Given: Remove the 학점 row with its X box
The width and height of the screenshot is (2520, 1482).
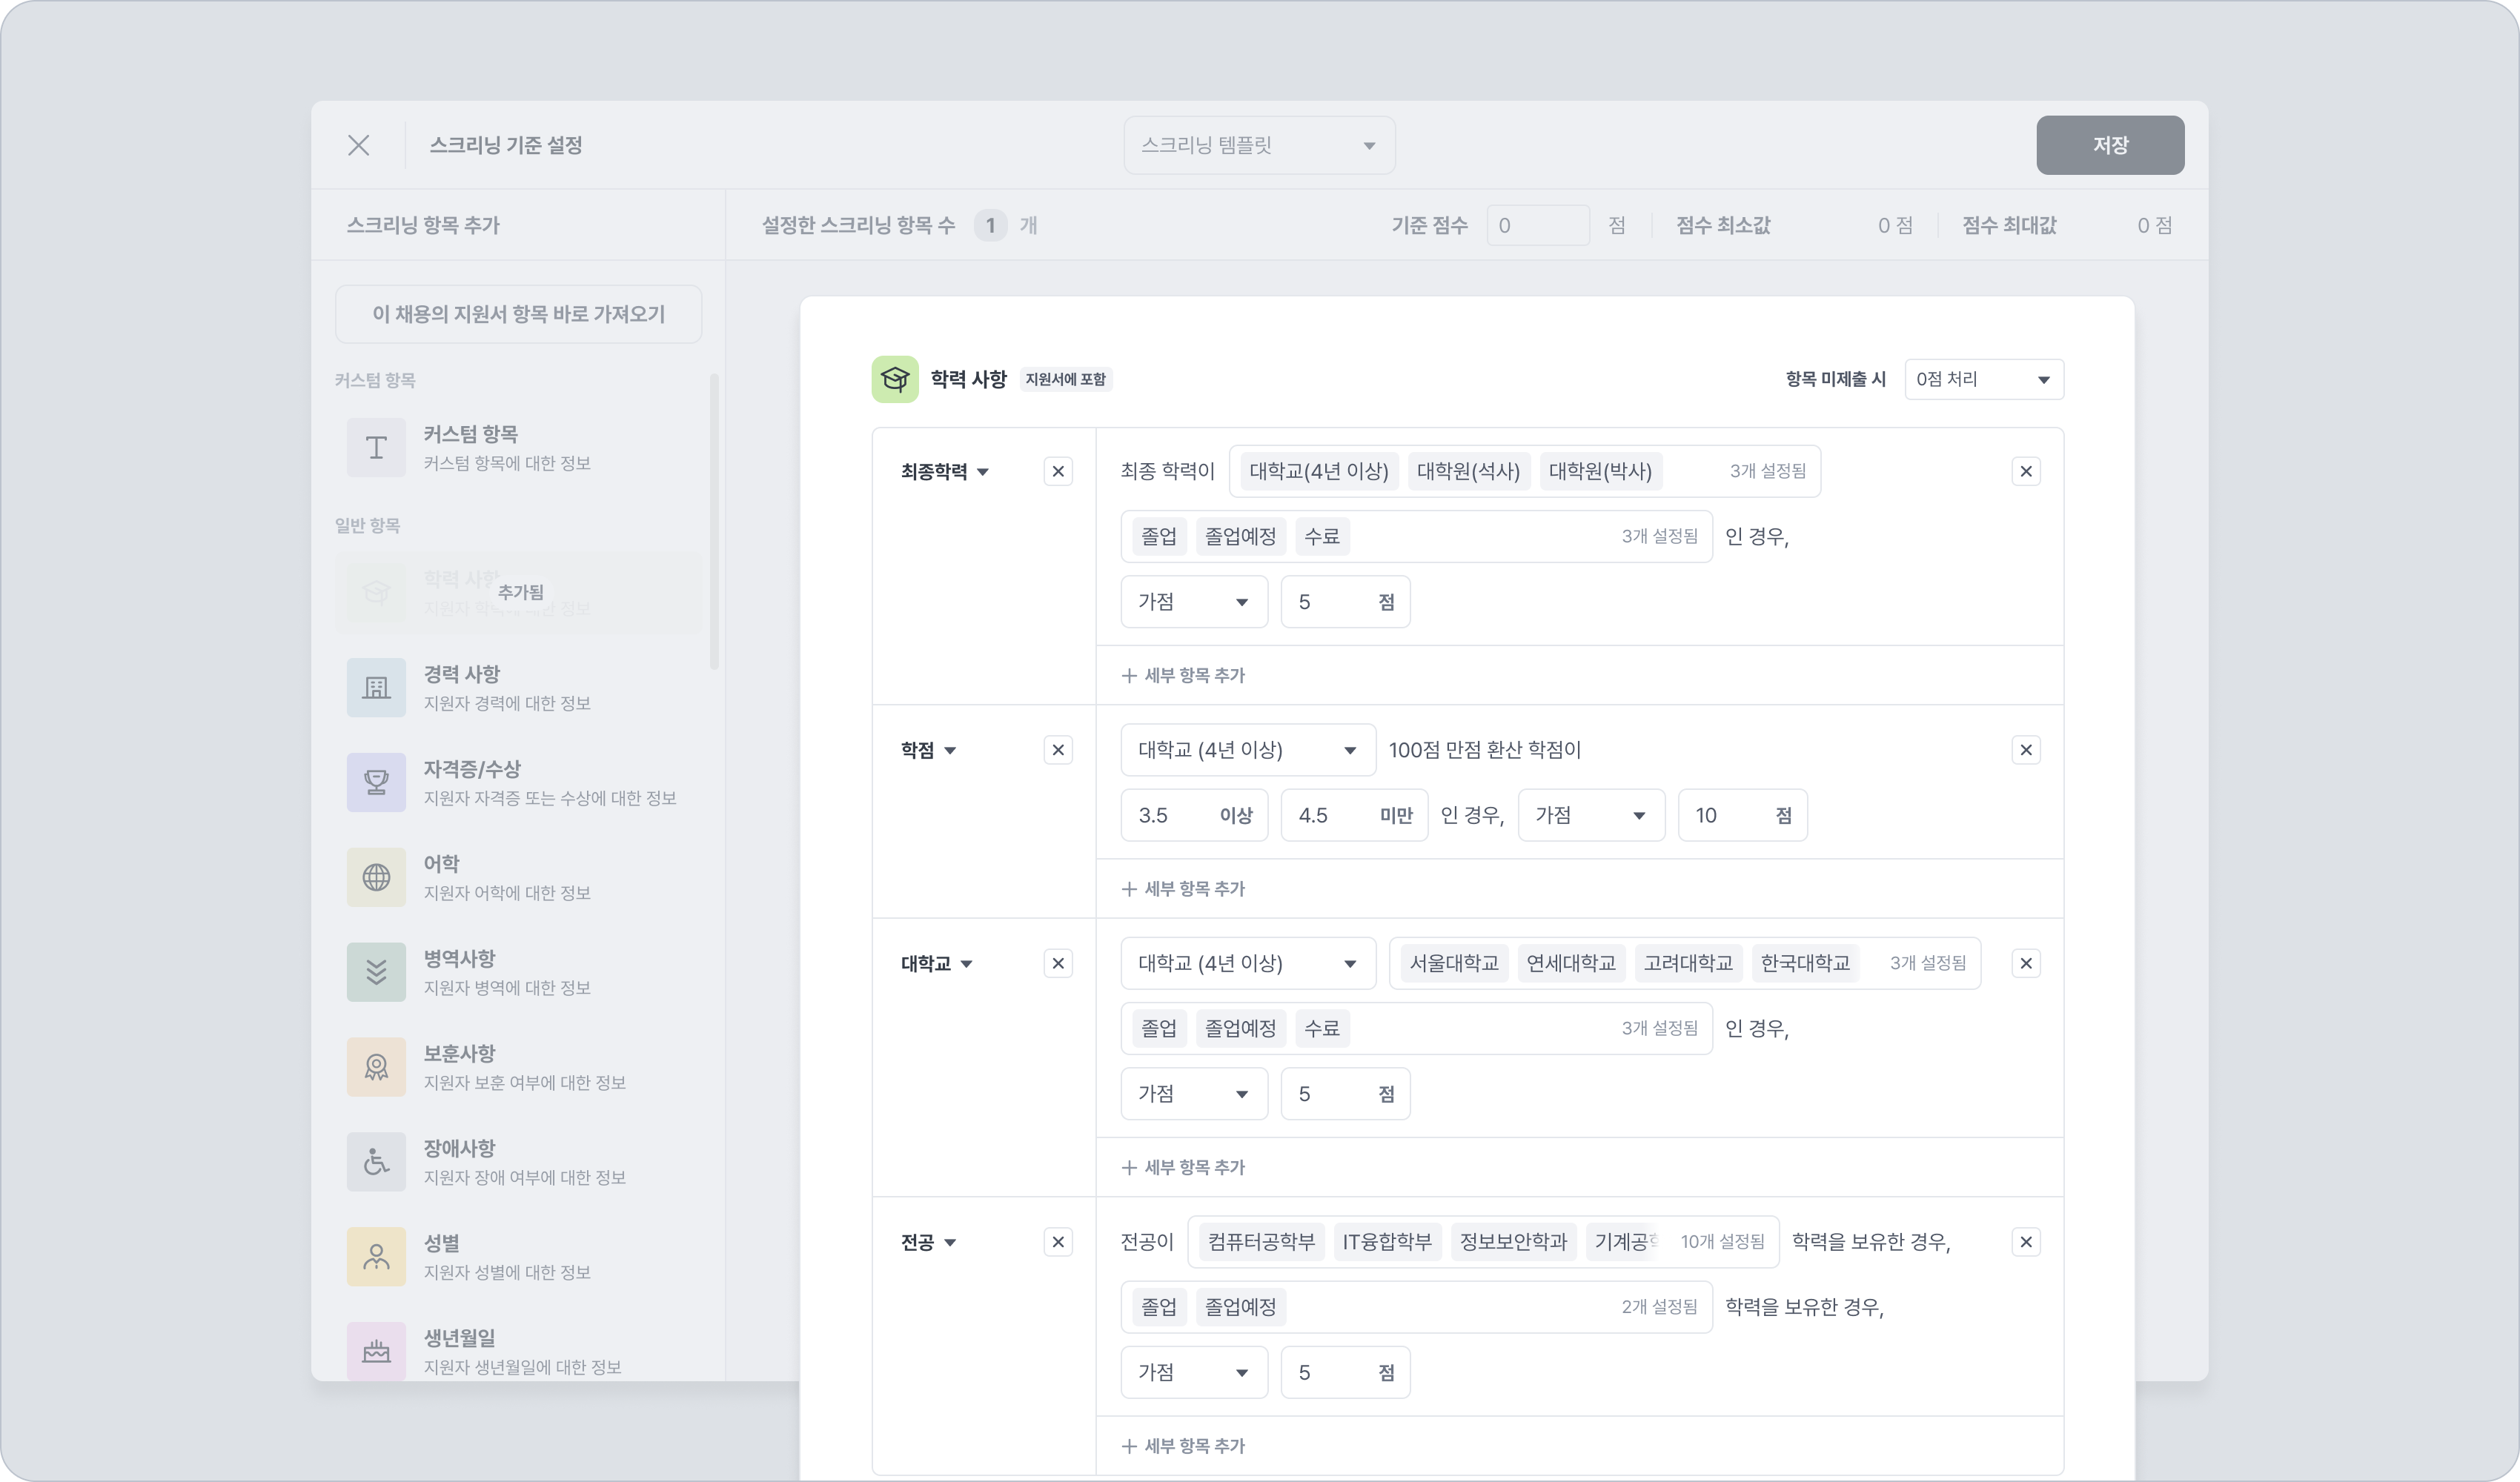Looking at the screenshot, I should tap(1058, 750).
